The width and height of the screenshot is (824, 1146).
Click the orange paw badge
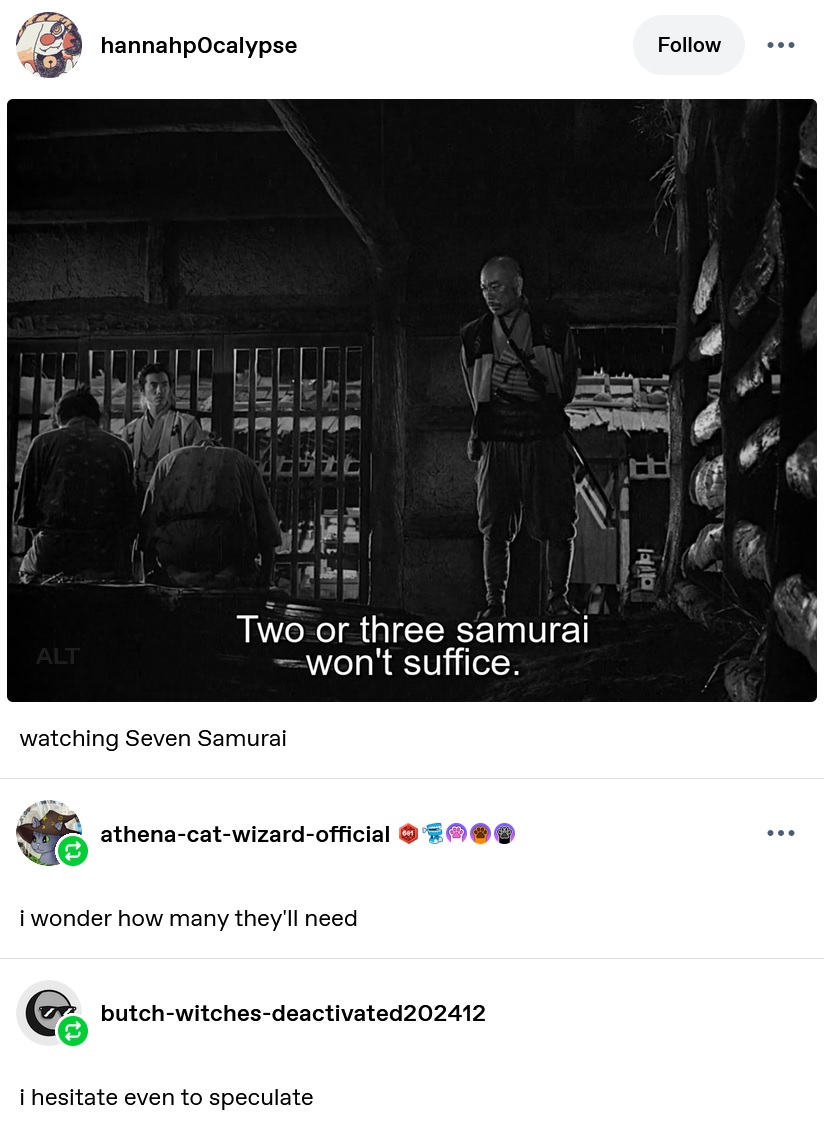480,833
